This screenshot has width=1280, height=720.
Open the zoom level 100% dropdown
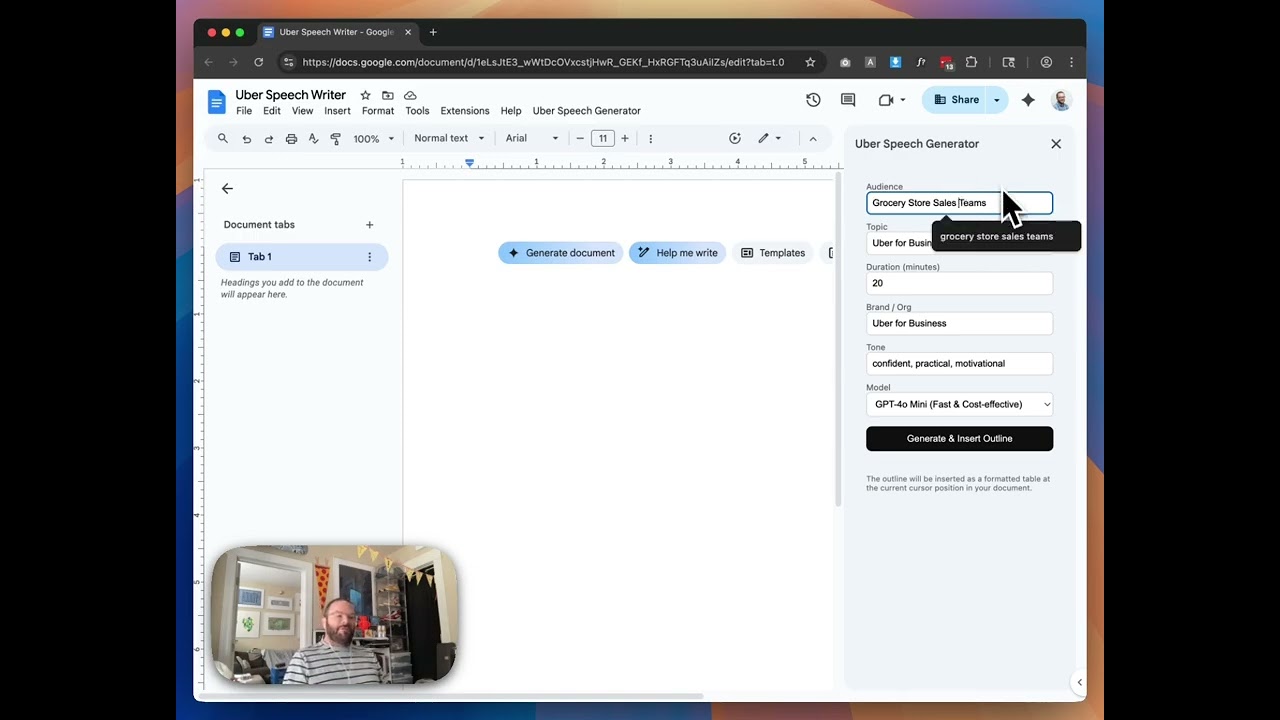[374, 138]
